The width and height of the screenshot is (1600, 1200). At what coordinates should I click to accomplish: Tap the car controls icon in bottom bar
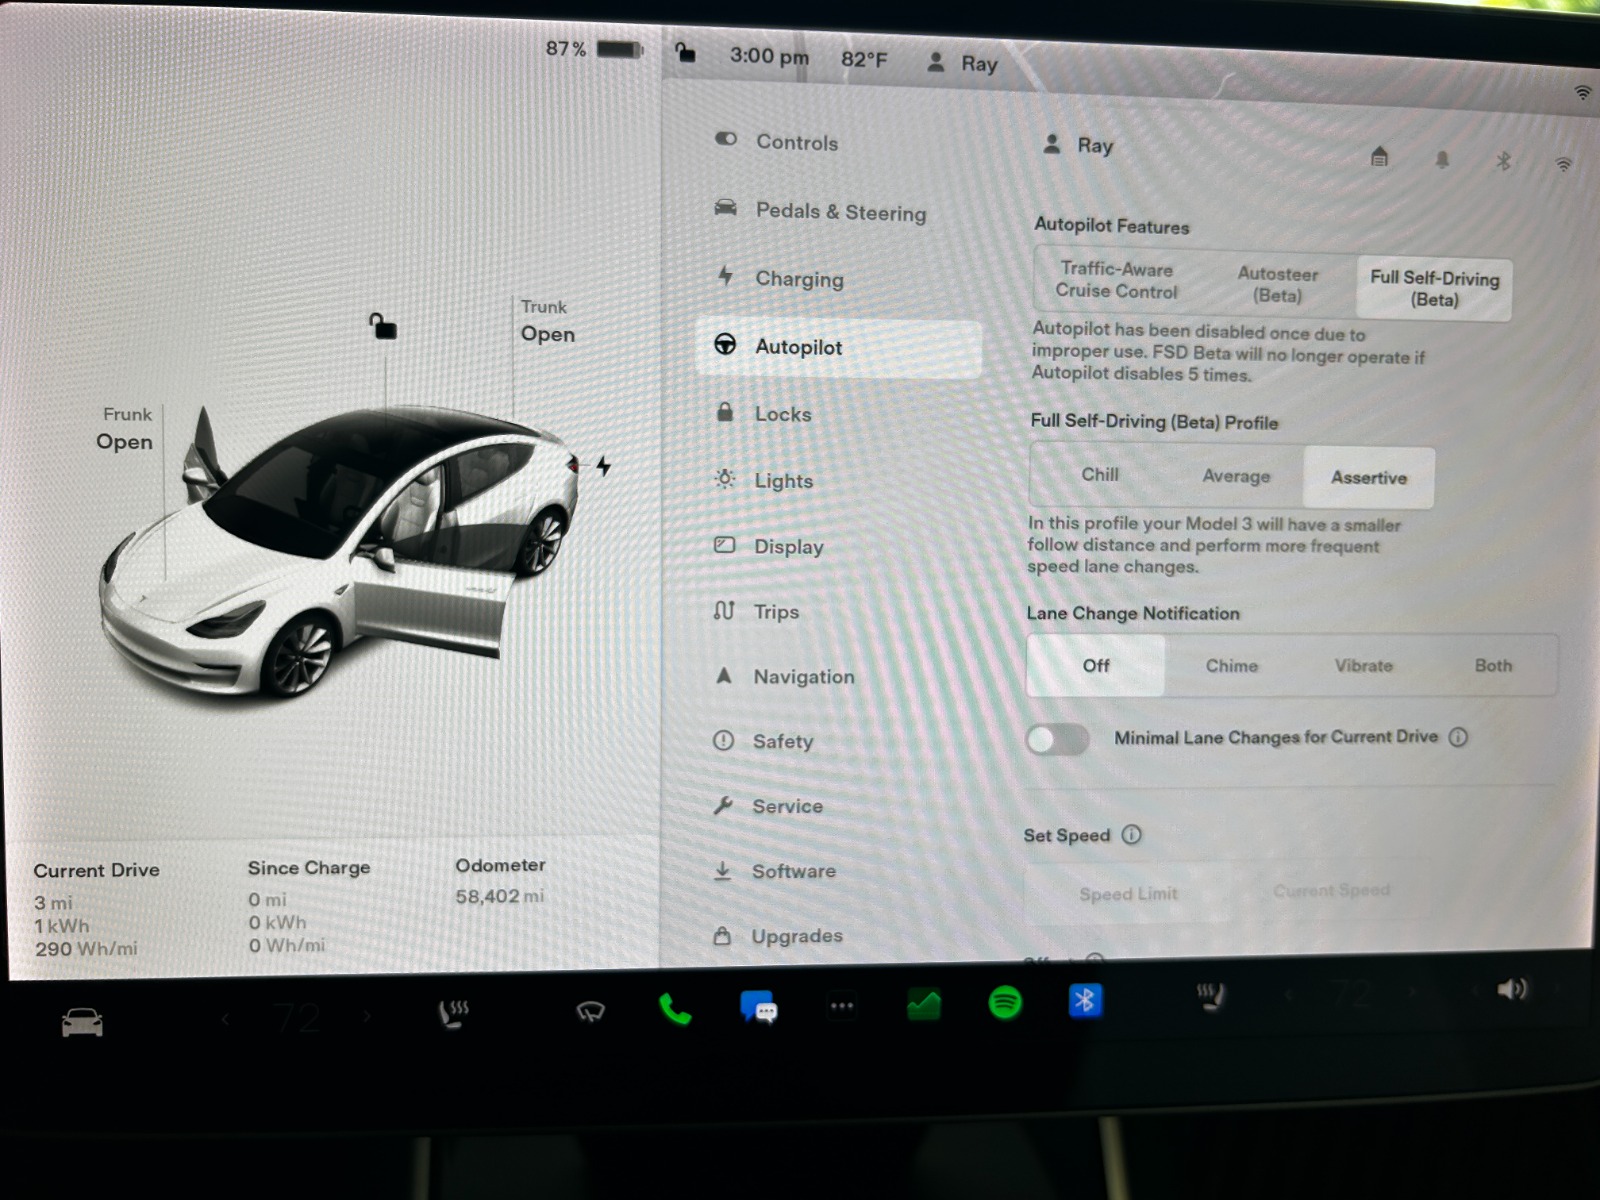82,1022
